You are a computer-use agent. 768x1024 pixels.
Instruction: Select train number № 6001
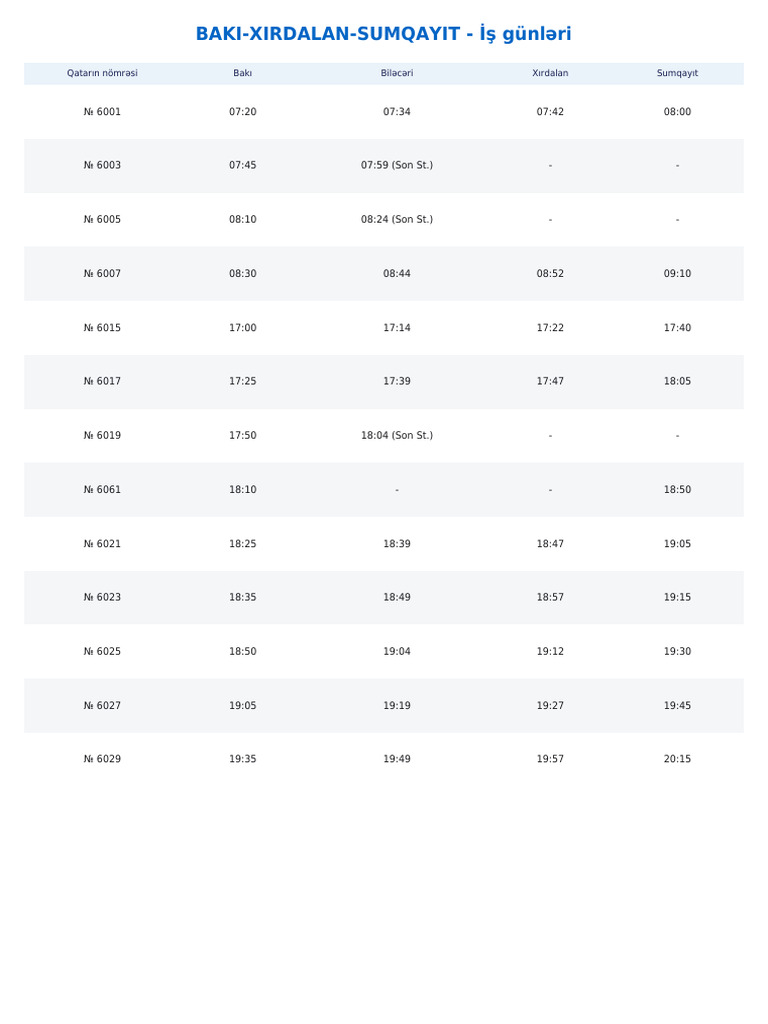(x=102, y=112)
